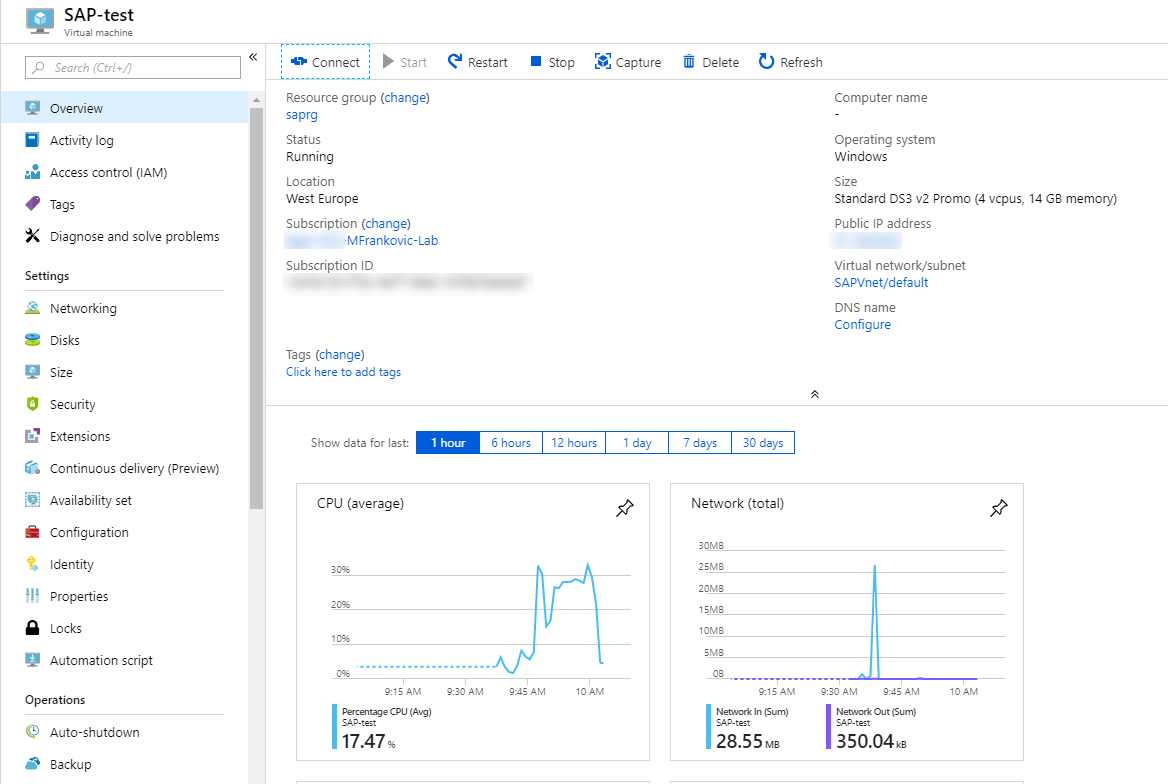This screenshot has height=784, width=1168.
Task: Capture the VM image
Action: coord(628,62)
